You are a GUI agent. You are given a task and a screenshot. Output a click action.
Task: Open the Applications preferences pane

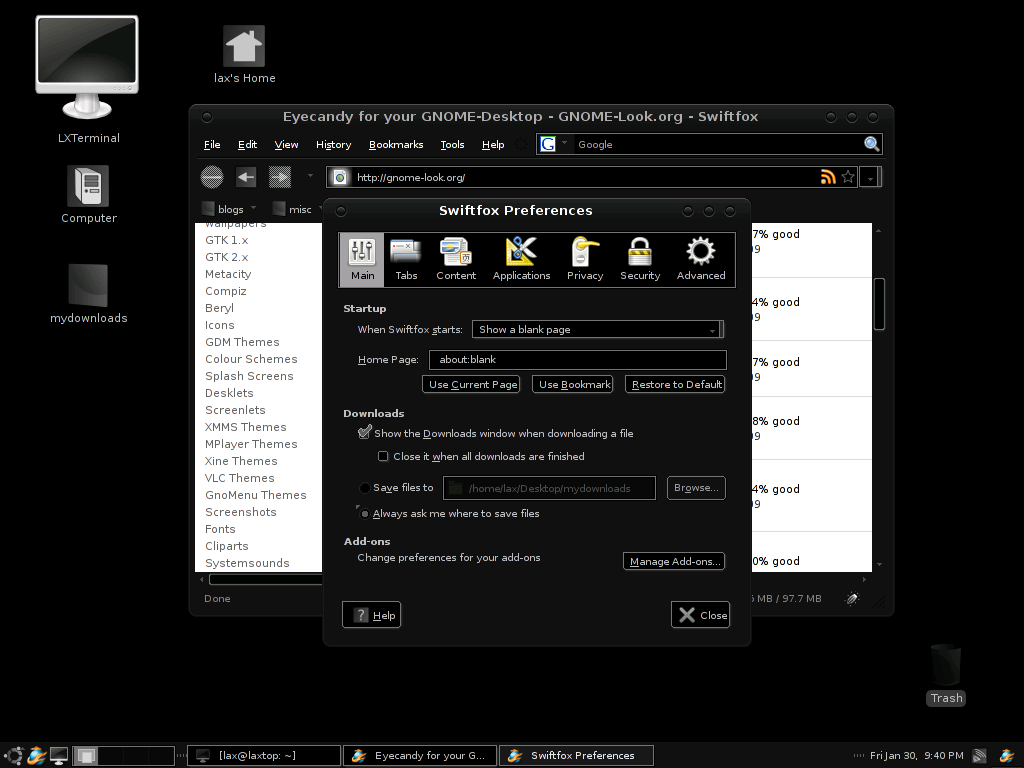(x=521, y=259)
